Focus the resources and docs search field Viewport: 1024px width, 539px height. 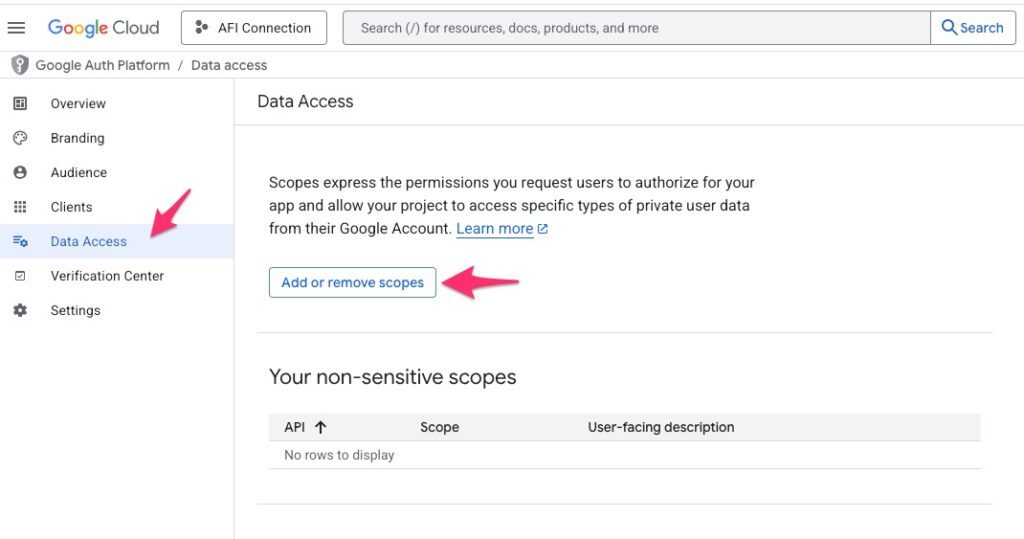coord(636,28)
